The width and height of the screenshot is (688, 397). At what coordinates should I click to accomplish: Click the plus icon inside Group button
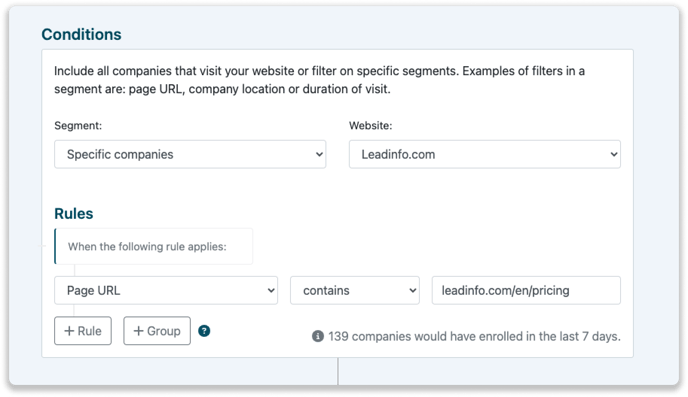139,331
